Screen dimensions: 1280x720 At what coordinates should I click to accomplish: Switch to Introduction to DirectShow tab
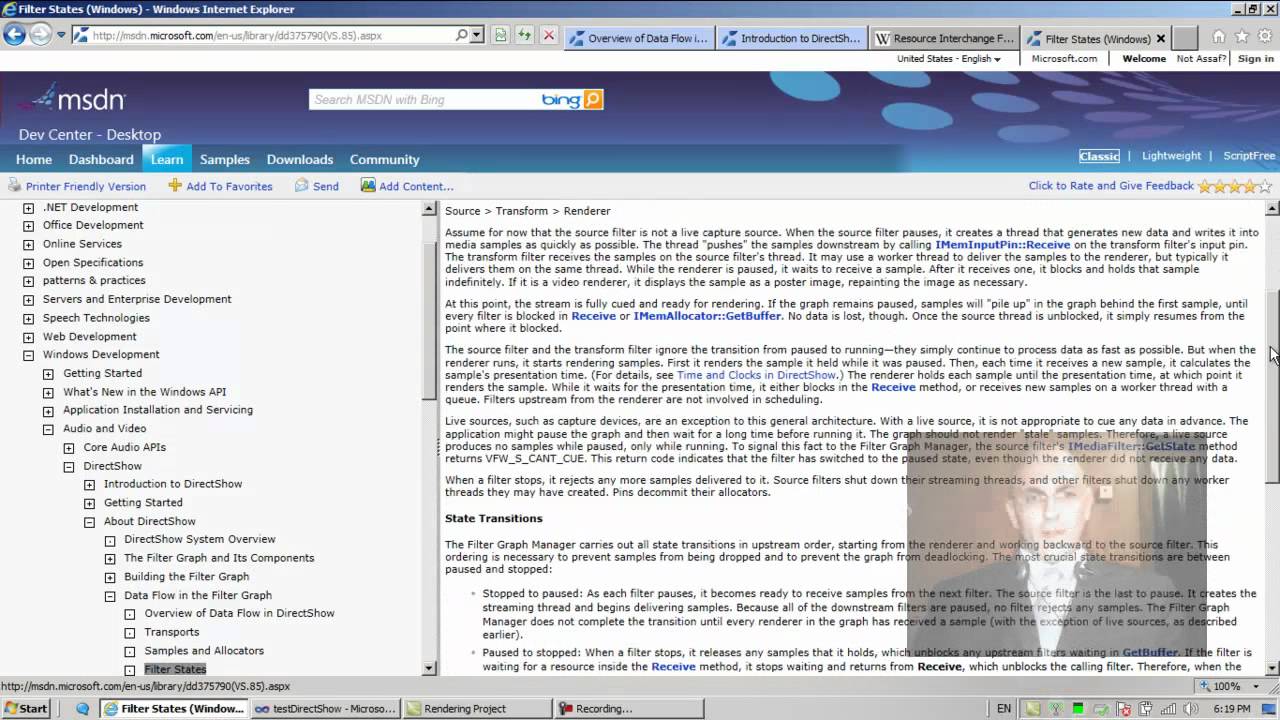793,39
